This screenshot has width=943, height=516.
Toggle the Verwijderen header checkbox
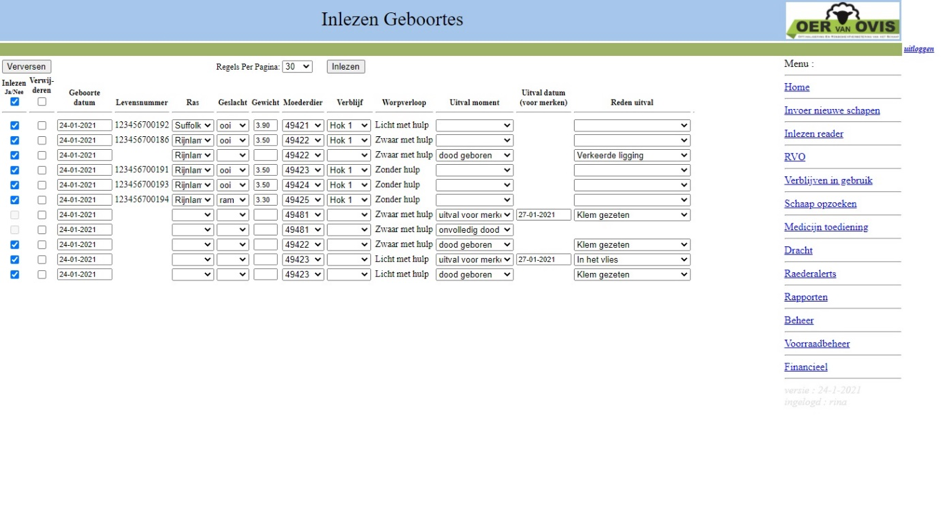coord(41,102)
